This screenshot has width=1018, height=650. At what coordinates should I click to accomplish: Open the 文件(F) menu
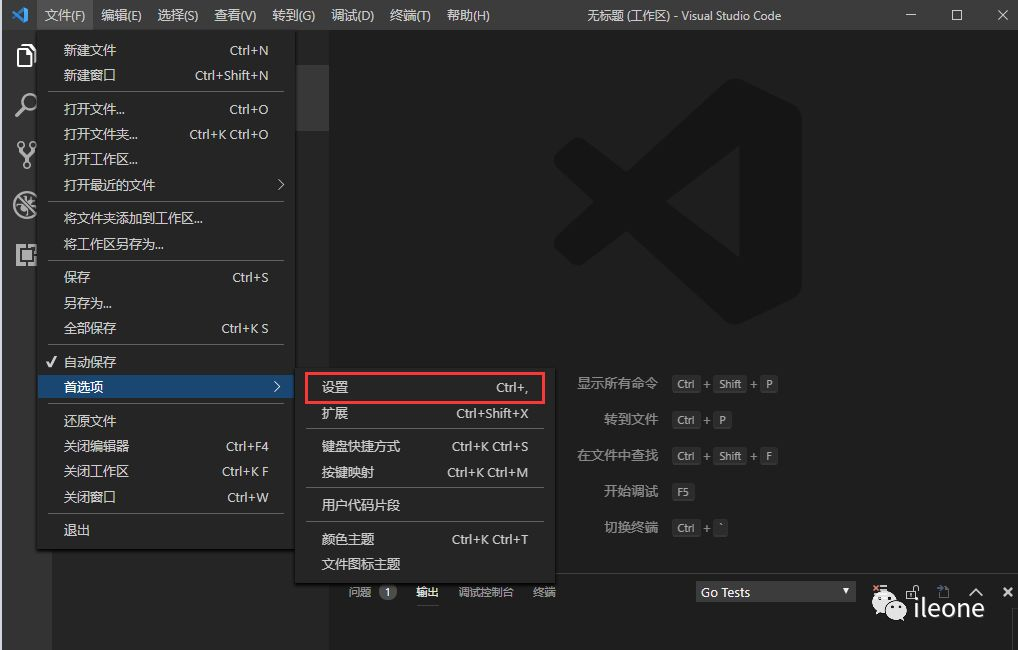[x=64, y=15]
